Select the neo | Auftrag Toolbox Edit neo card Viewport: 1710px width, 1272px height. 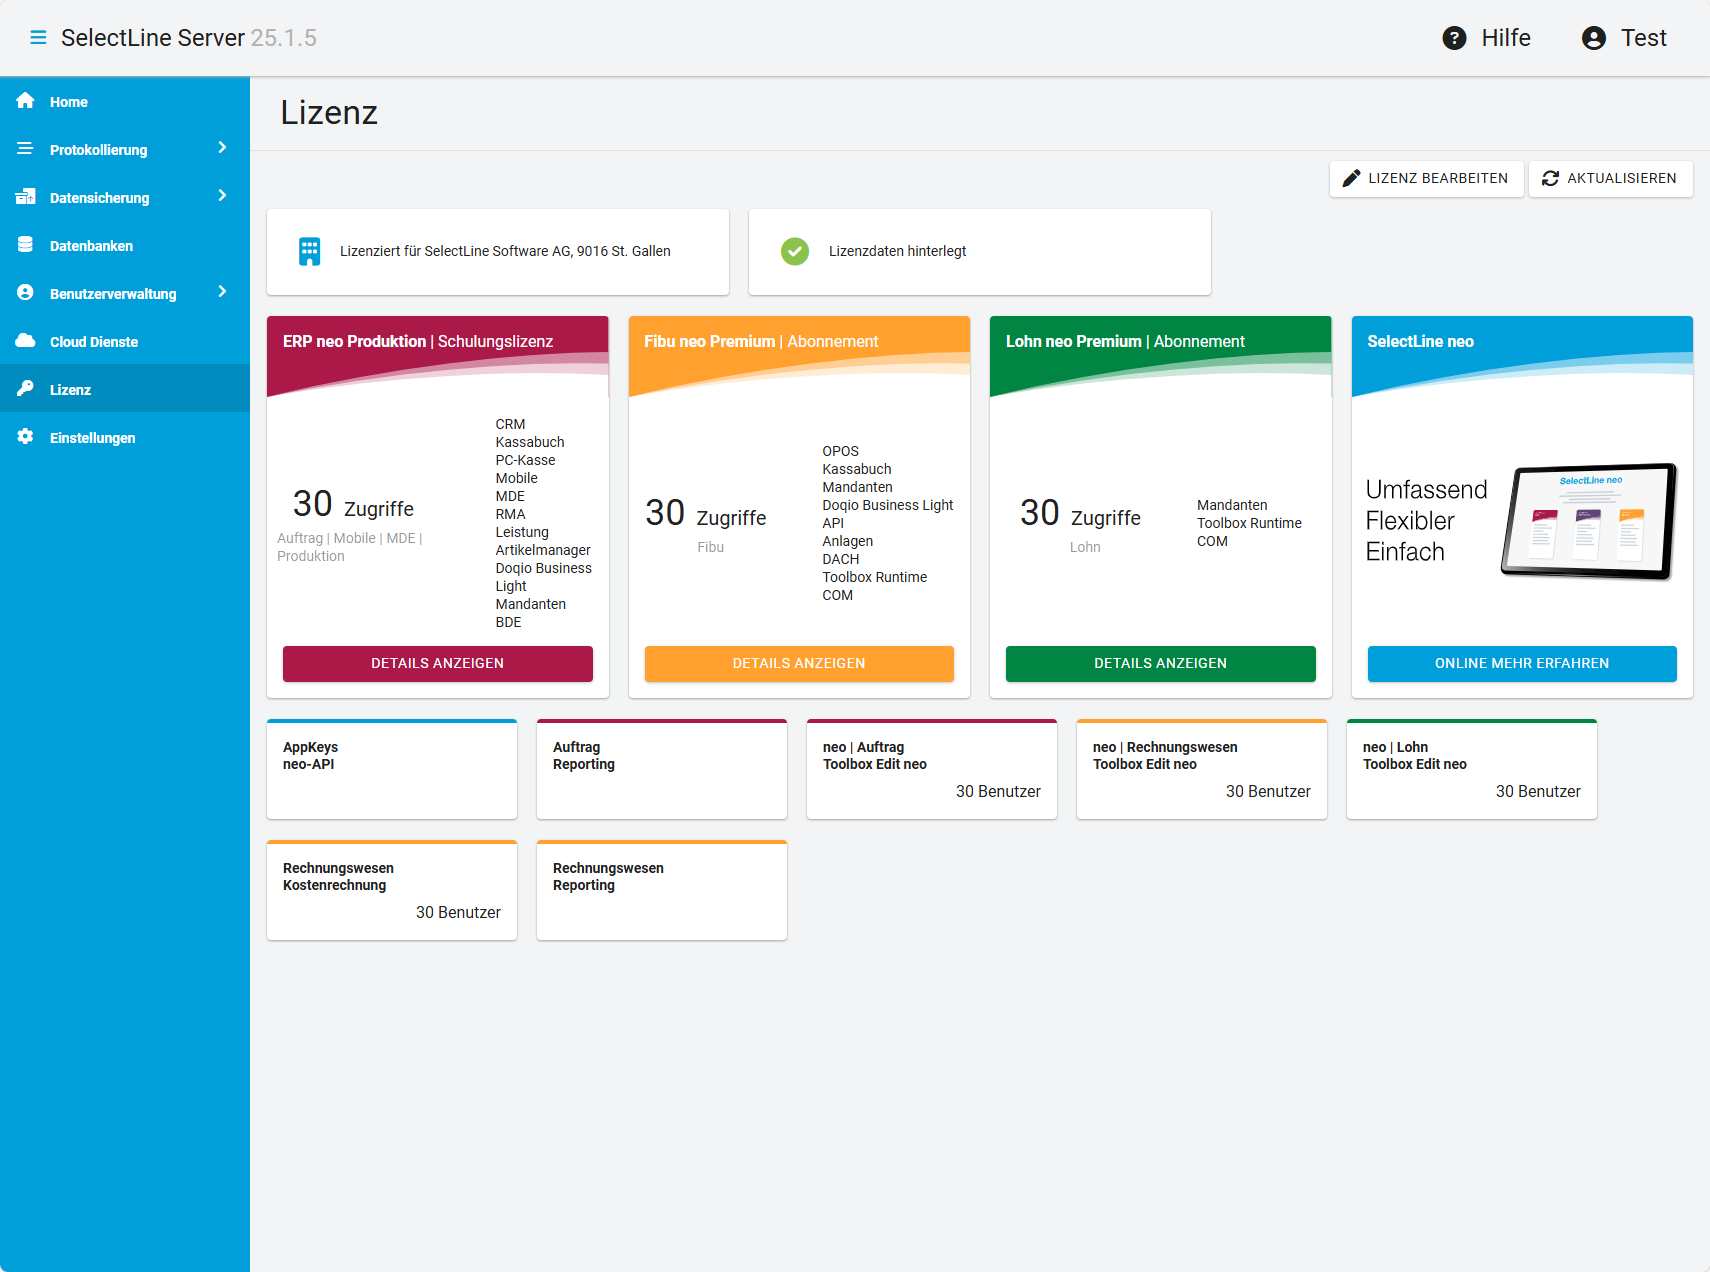932,769
